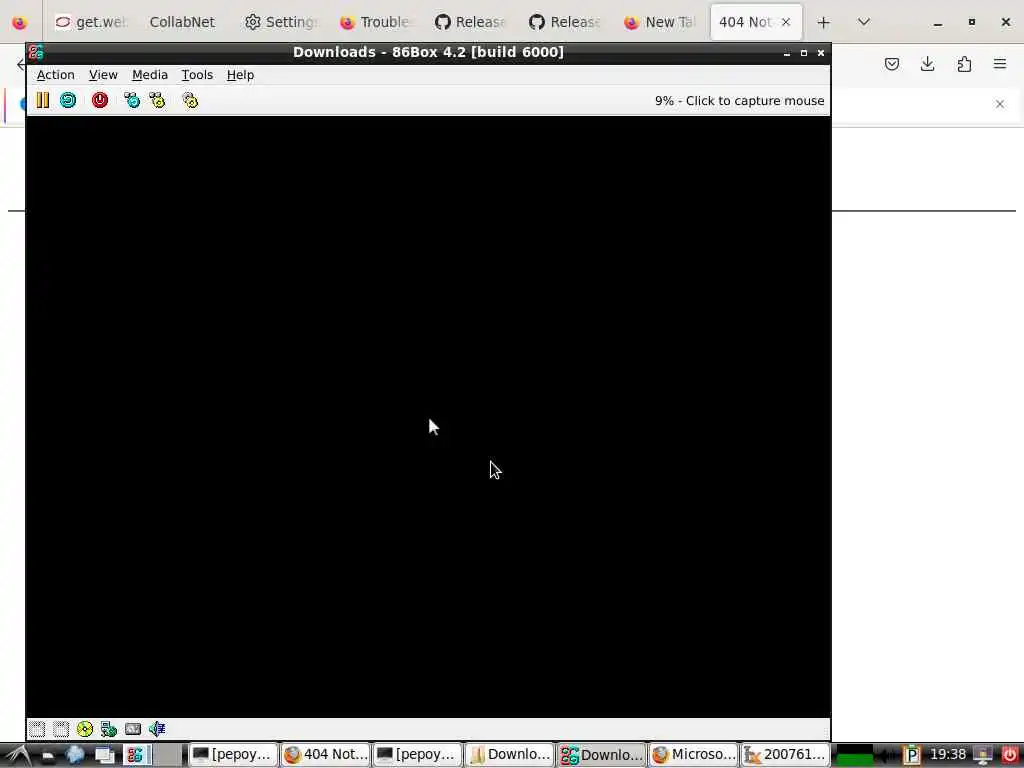
Task: Click the 19:38 clock in the taskbar
Action: coord(948,755)
